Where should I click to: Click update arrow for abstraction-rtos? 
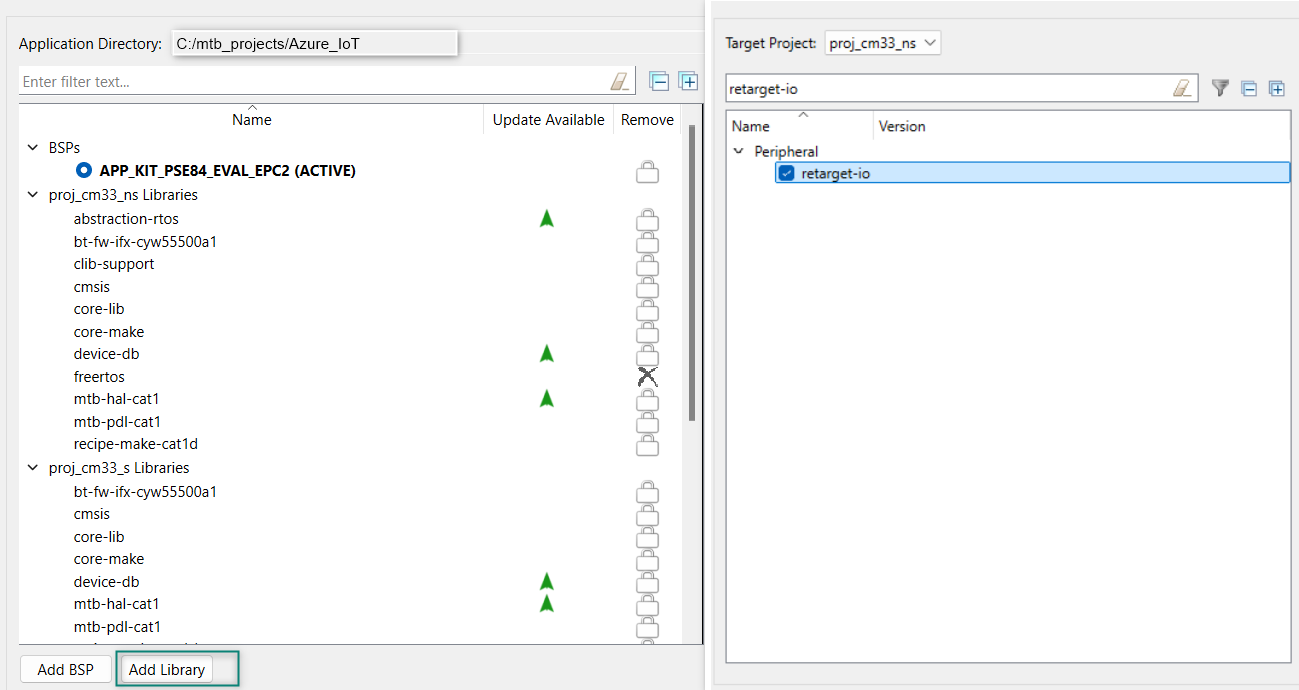[x=546, y=218]
